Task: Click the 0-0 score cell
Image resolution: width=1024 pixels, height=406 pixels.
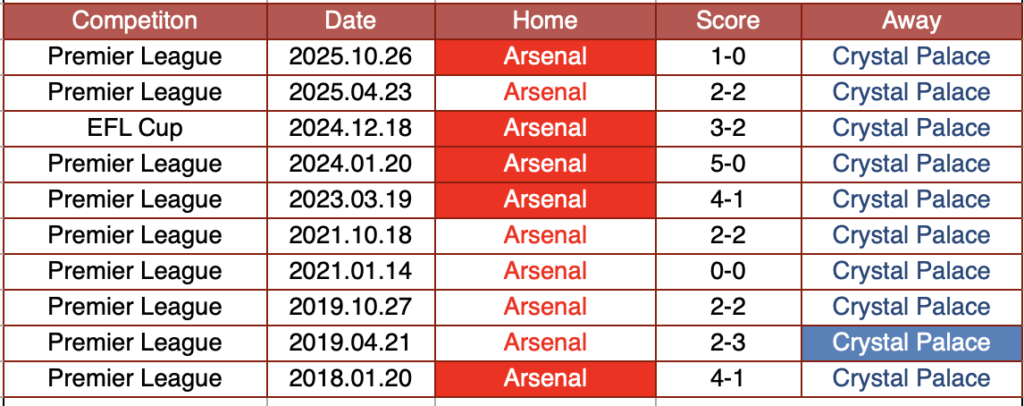Action: coord(728,271)
